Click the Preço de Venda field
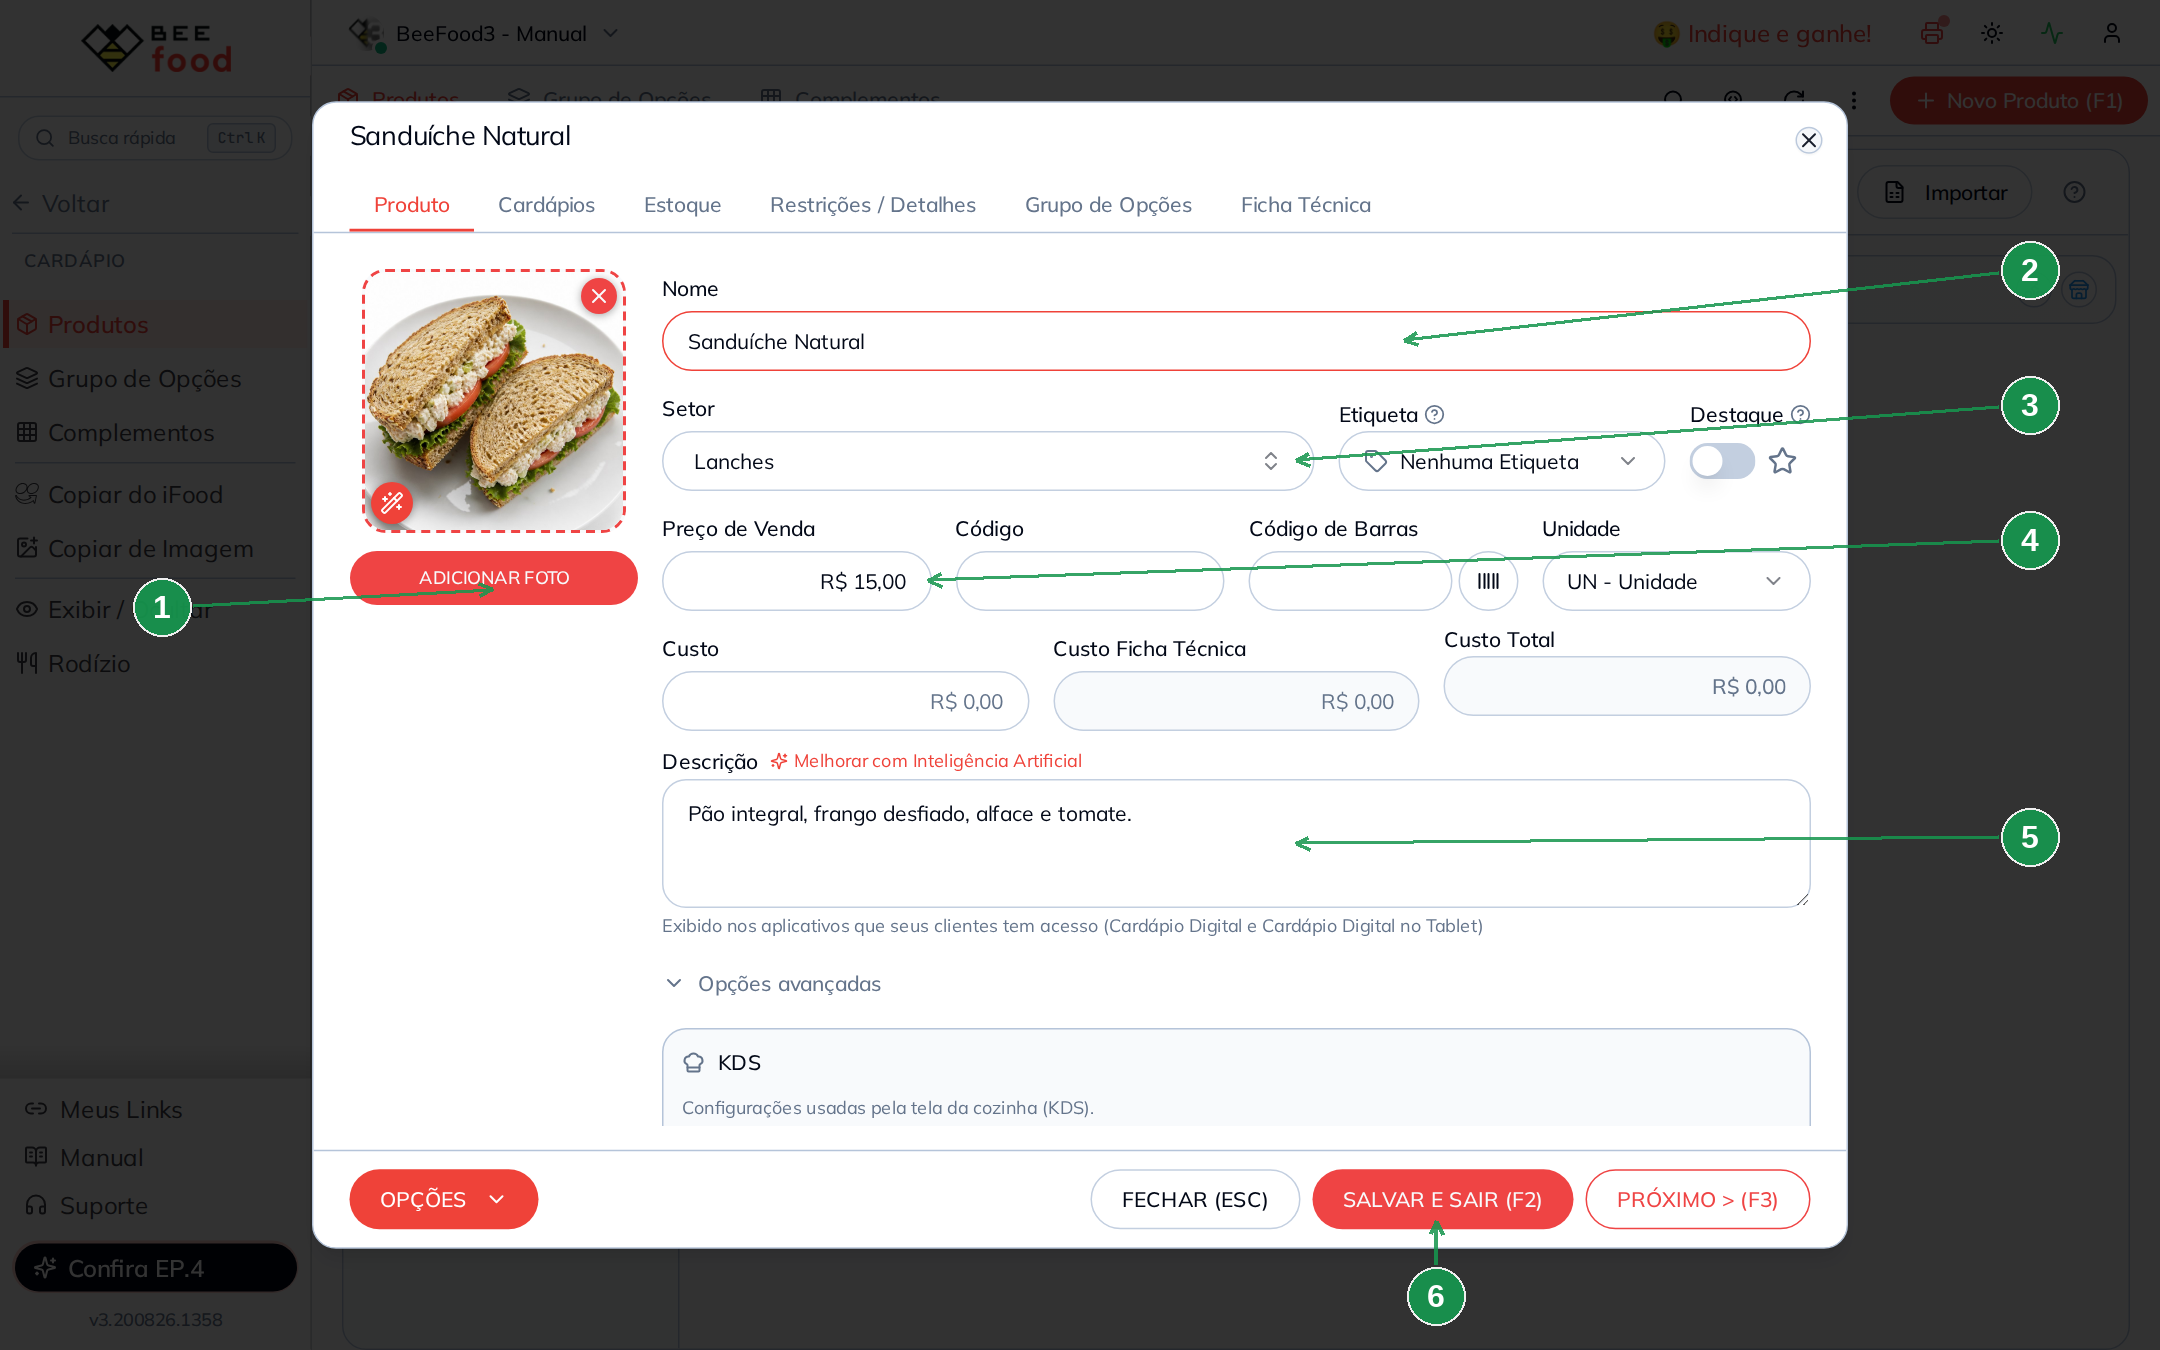This screenshot has width=2160, height=1350. [796, 581]
